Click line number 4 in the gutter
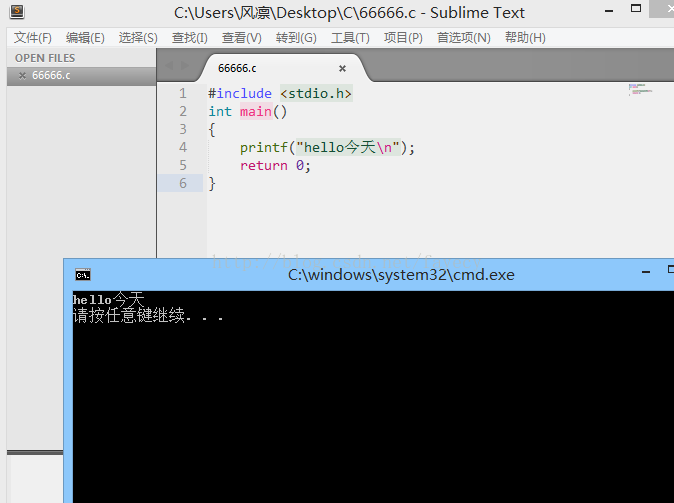This screenshot has width=674, height=503. tap(183, 147)
